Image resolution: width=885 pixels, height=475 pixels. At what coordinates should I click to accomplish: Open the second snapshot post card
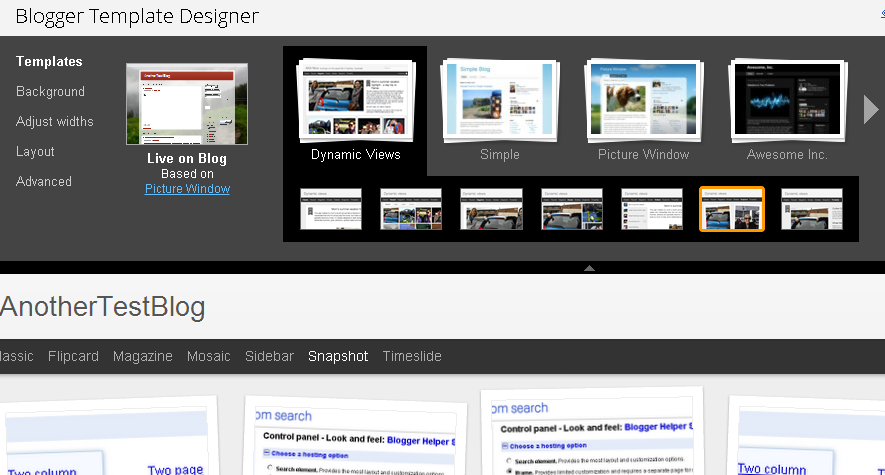tap(356, 435)
